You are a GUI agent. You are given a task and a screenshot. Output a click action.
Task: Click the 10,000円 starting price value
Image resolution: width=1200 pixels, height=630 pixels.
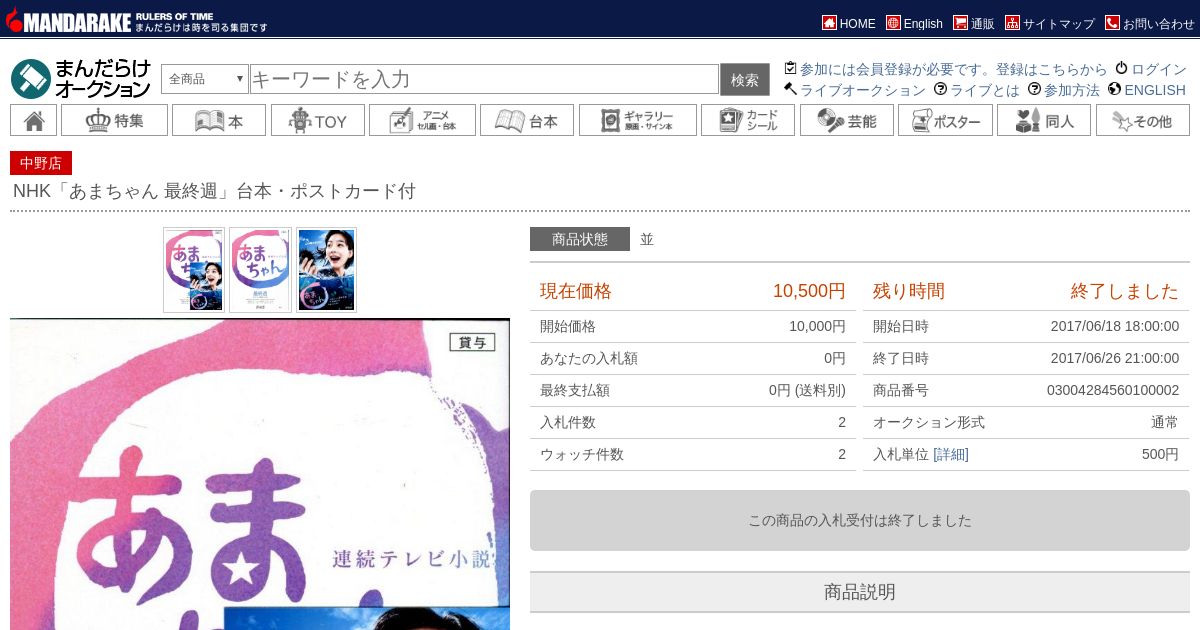pyautogui.click(x=817, y=326)
